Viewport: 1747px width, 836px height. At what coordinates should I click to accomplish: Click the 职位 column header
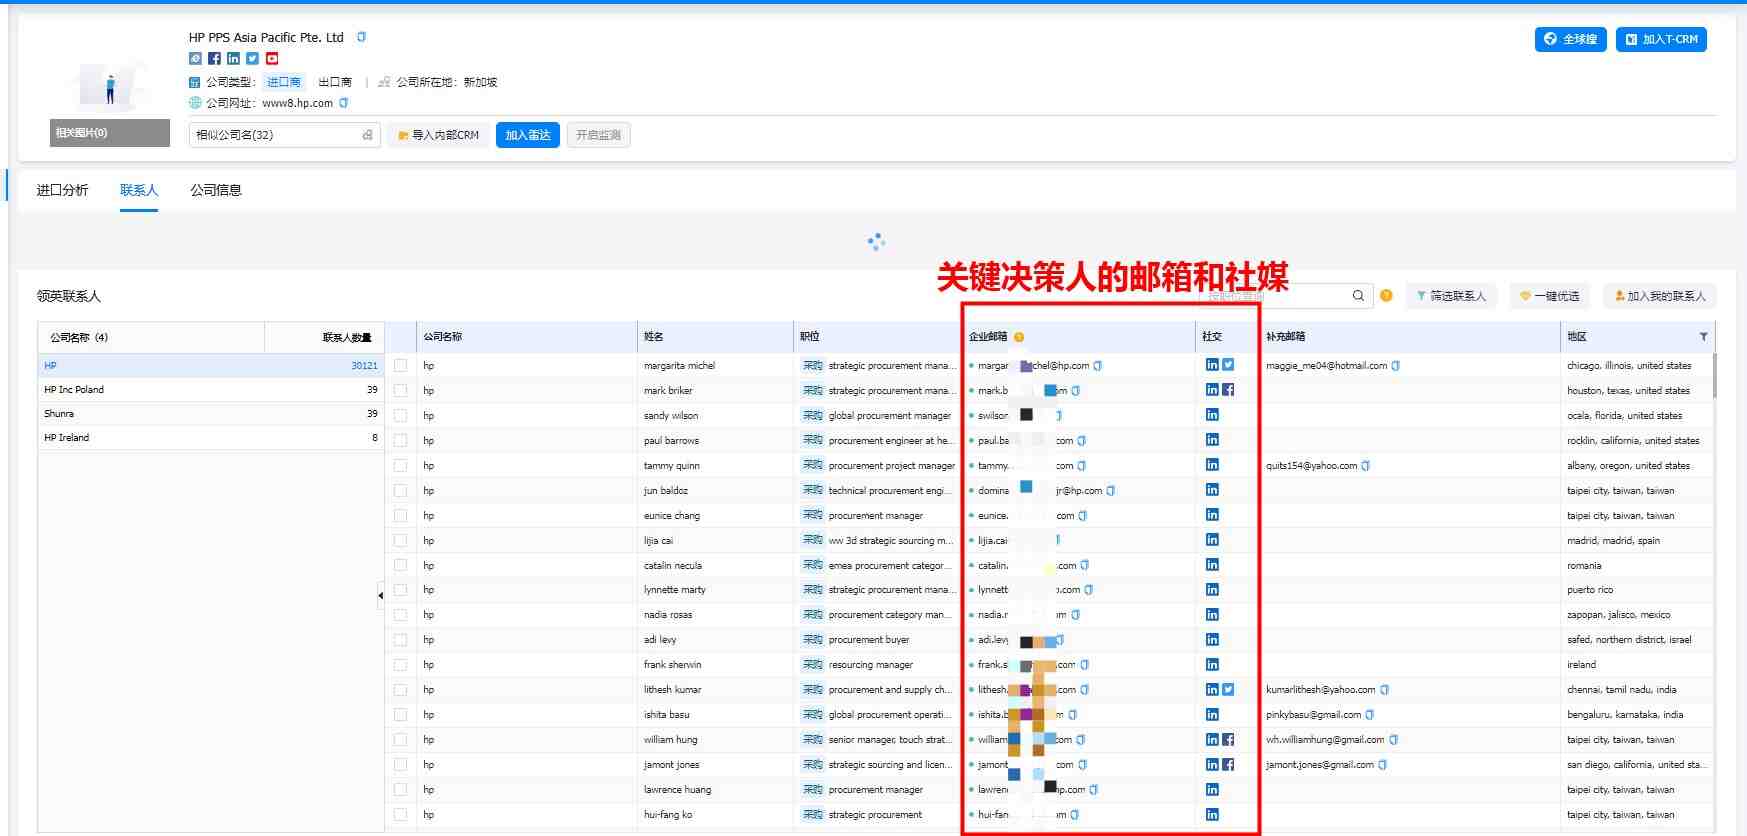876,337
